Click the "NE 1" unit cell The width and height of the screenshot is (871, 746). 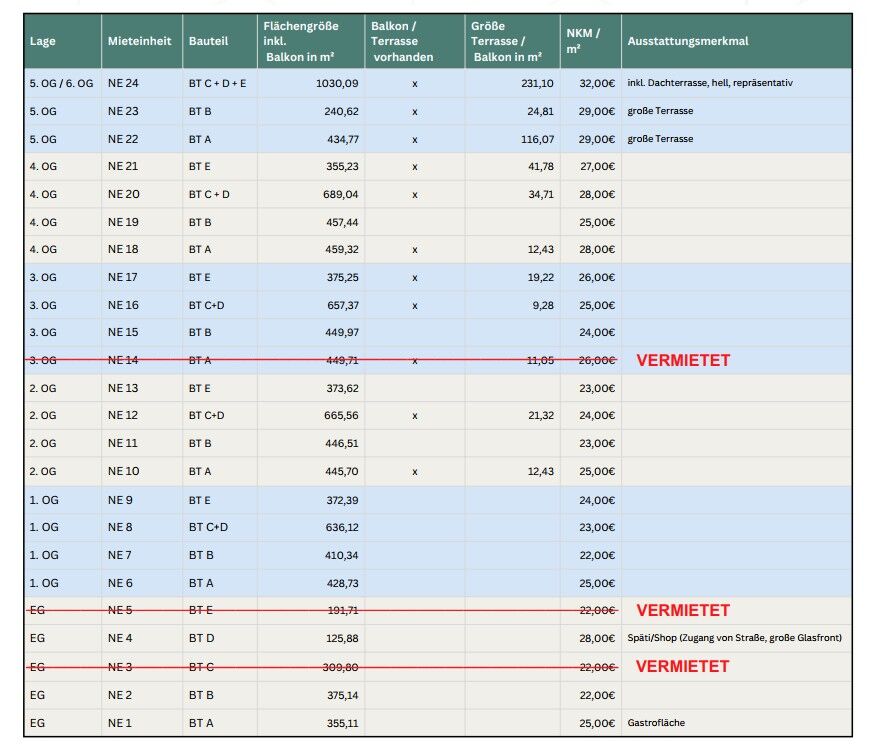(120, 722)
